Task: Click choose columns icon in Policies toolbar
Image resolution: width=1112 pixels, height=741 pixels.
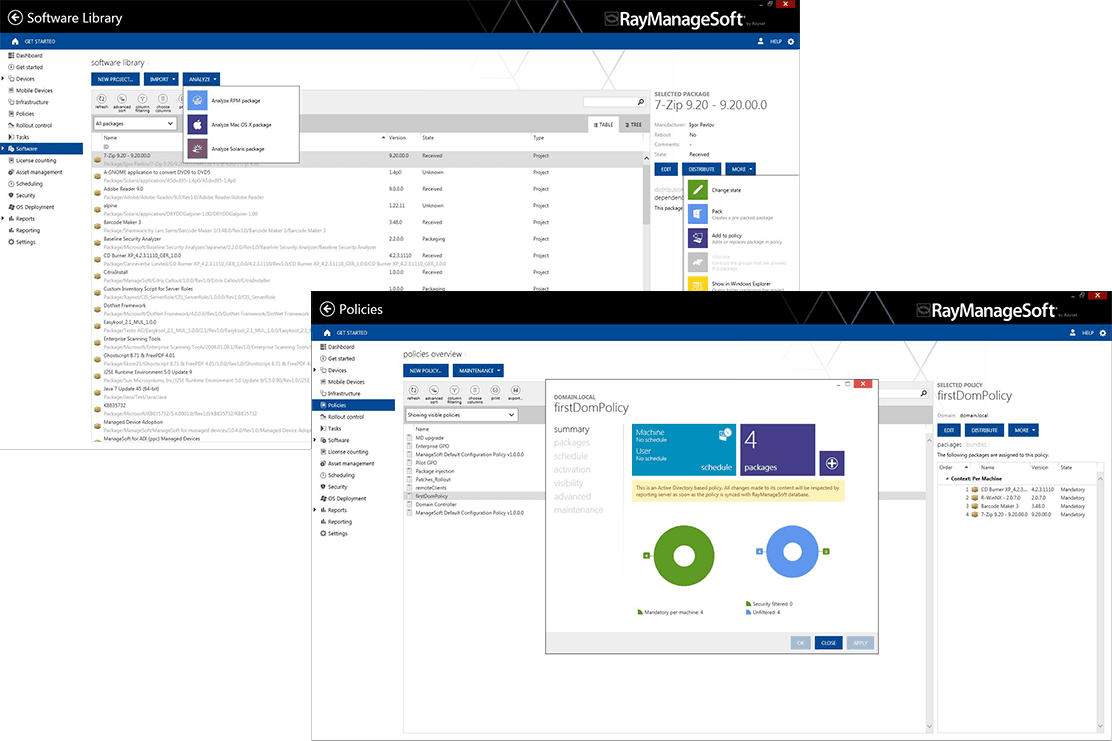Action: [475, 391]
